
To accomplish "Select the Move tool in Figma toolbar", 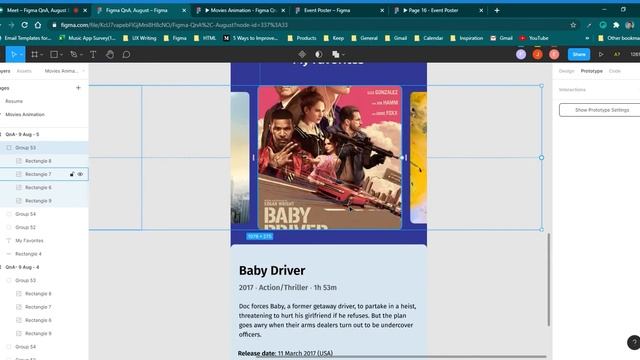I will tap(14, 54).
